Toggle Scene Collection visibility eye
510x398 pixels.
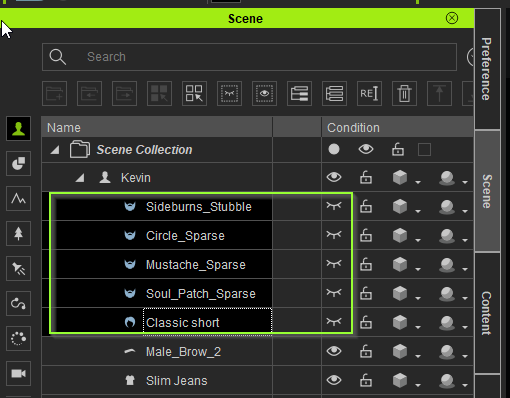(366, 149)
